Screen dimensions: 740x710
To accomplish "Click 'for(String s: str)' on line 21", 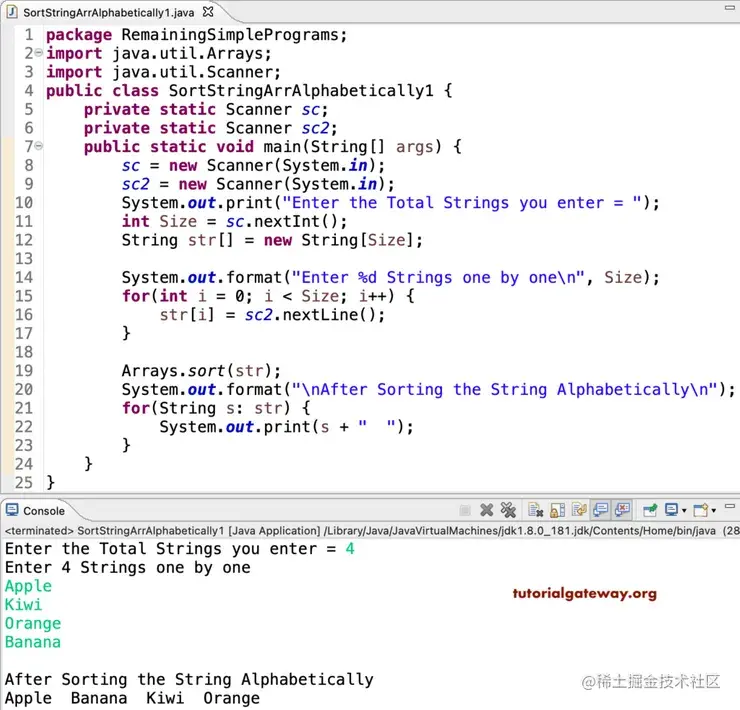I will pos(206,408).
